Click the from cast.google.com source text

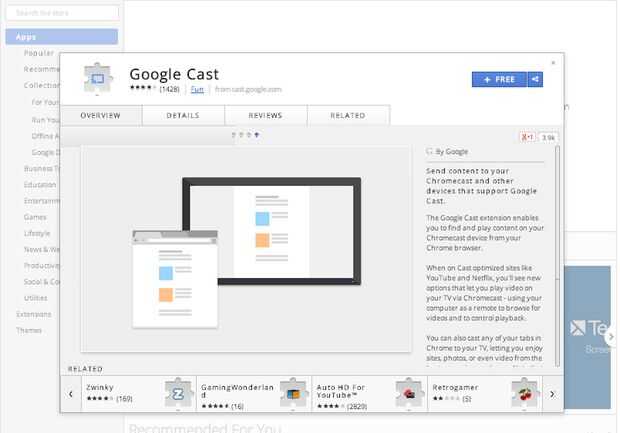tap(248, 89)
